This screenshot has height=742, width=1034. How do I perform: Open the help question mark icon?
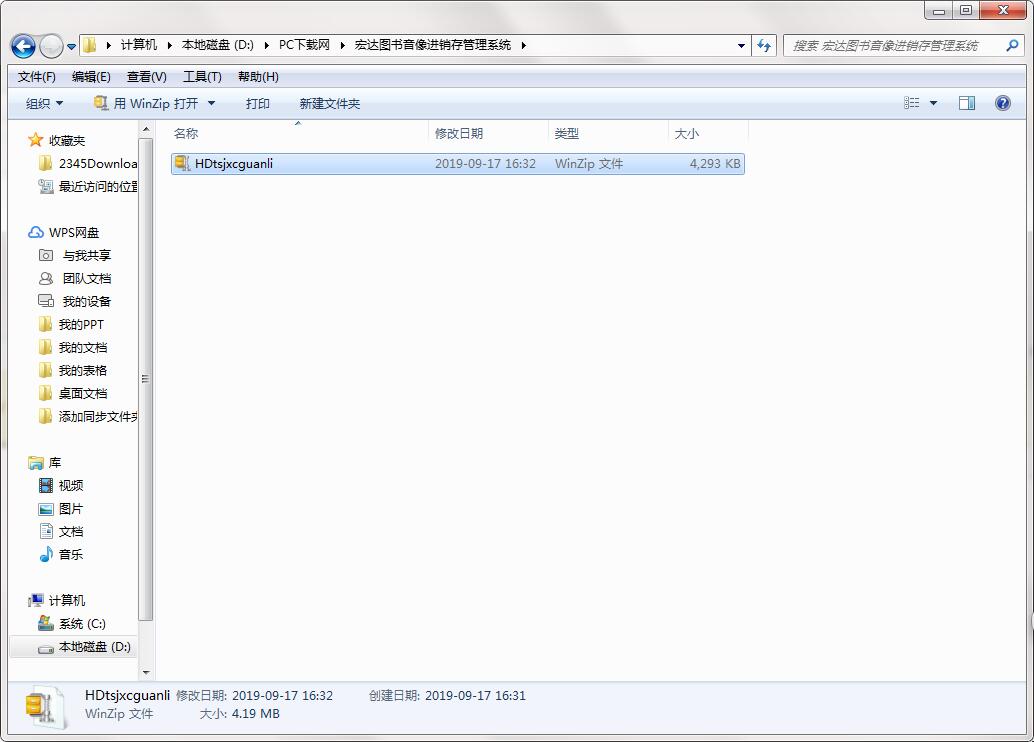(1003, 103)
